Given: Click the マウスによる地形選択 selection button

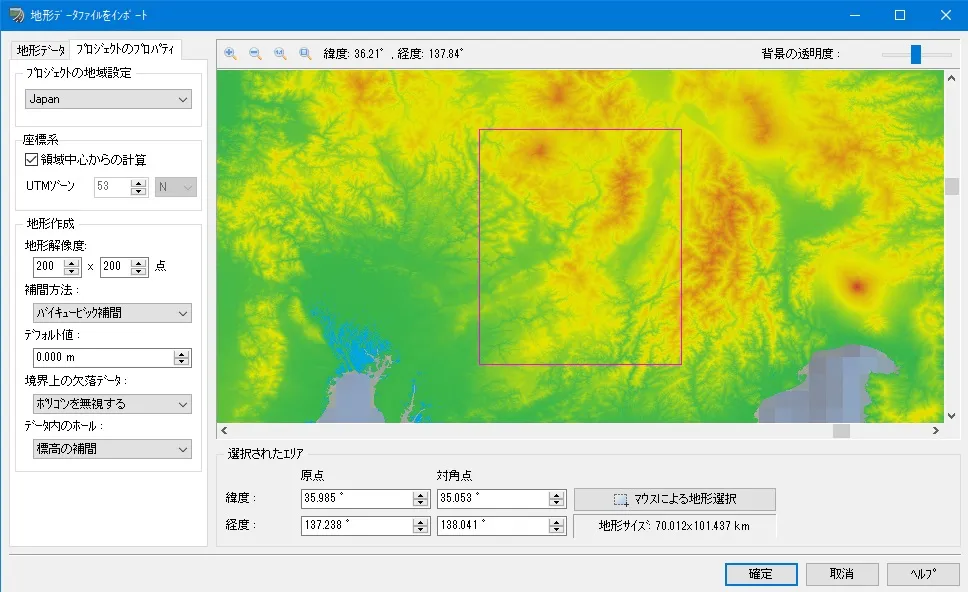Looking at the screenshot, I should (675, 499).
